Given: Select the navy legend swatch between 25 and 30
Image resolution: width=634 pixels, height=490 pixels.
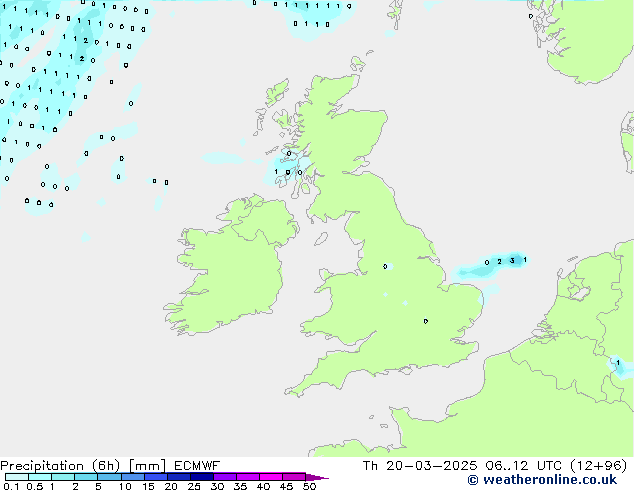Looking at the screenshot, I should tap(201, 477).
